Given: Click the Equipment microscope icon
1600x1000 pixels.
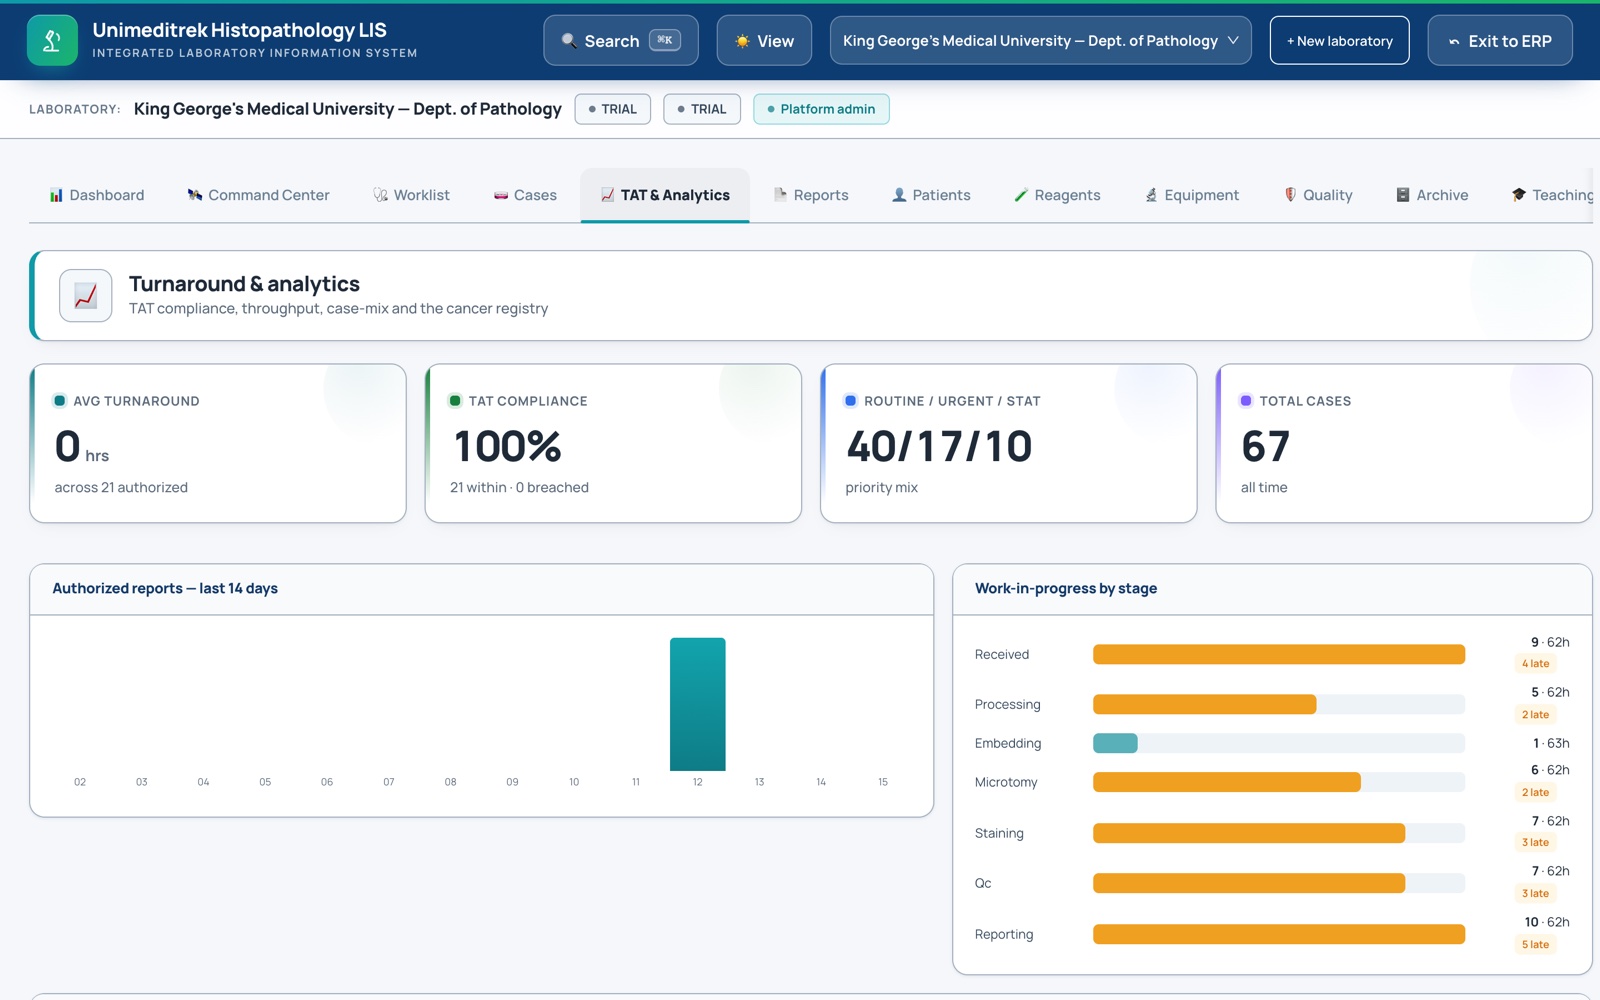Looking at the screenshot, I should coord(1151,195).
